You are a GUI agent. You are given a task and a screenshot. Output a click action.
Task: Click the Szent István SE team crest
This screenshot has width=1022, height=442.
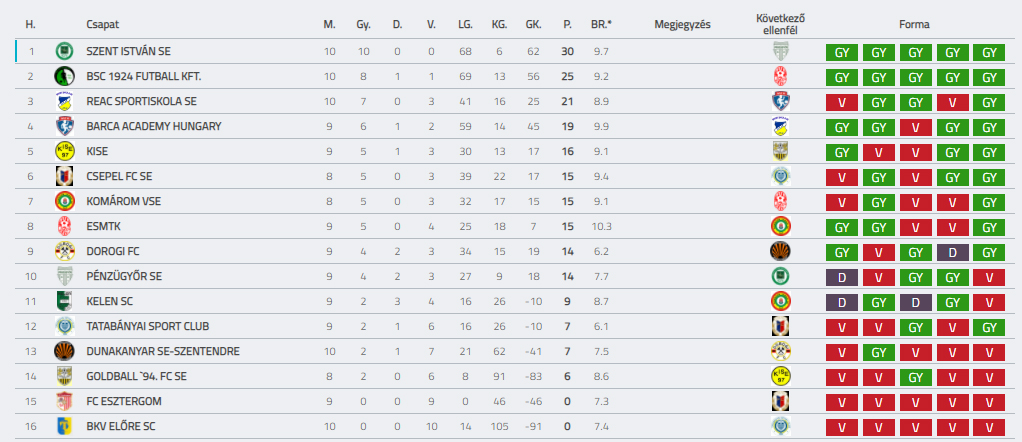pos(64,51)
